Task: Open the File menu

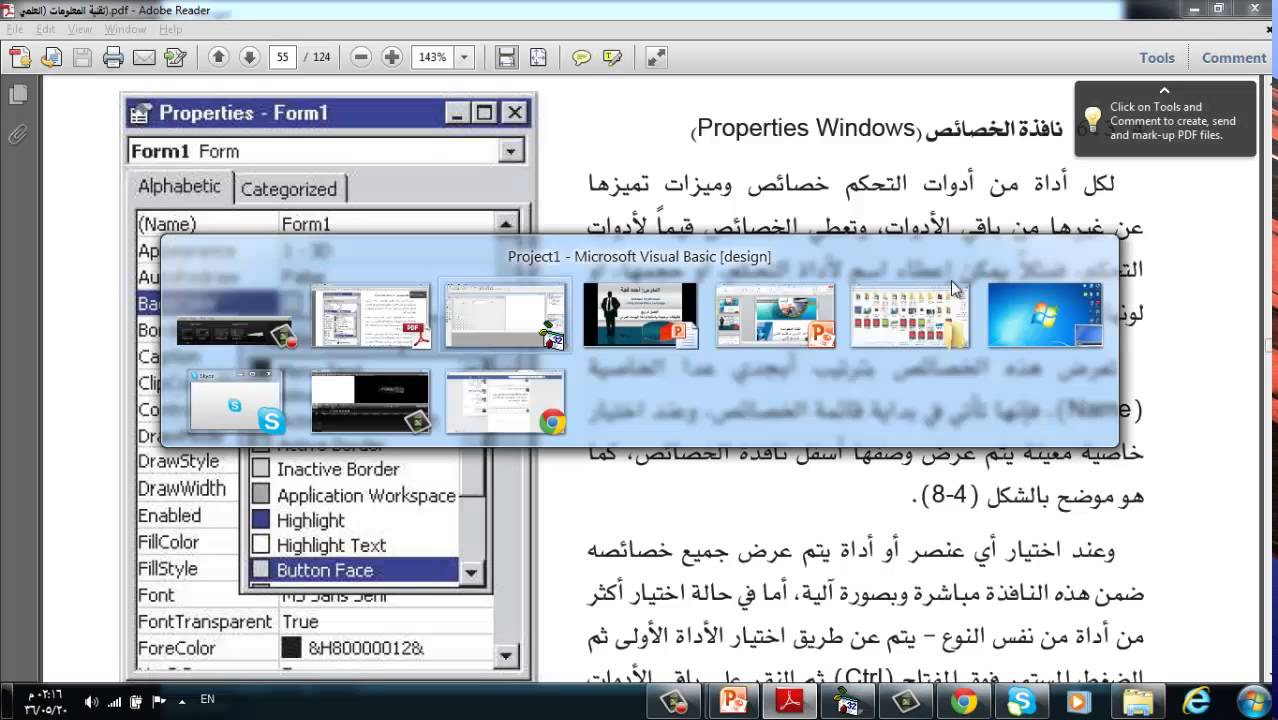Action: [x=15, y=29]
